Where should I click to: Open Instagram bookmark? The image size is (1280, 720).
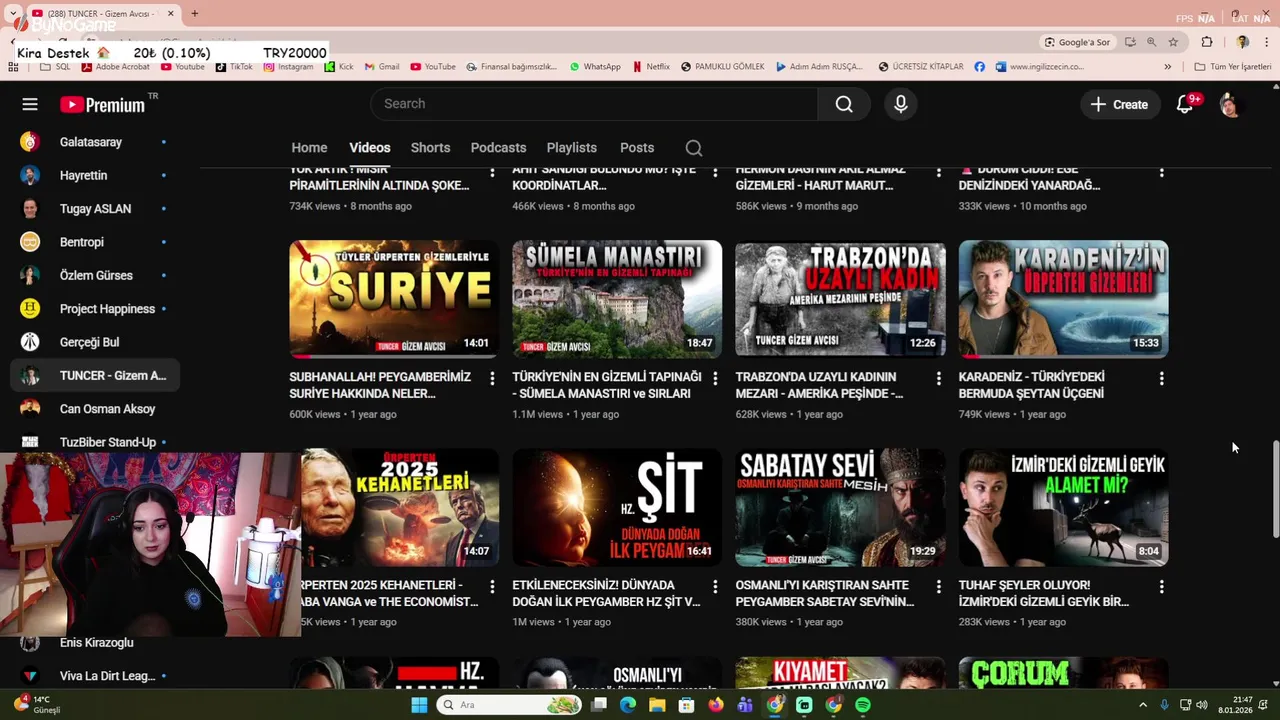(x=289, y=67)
